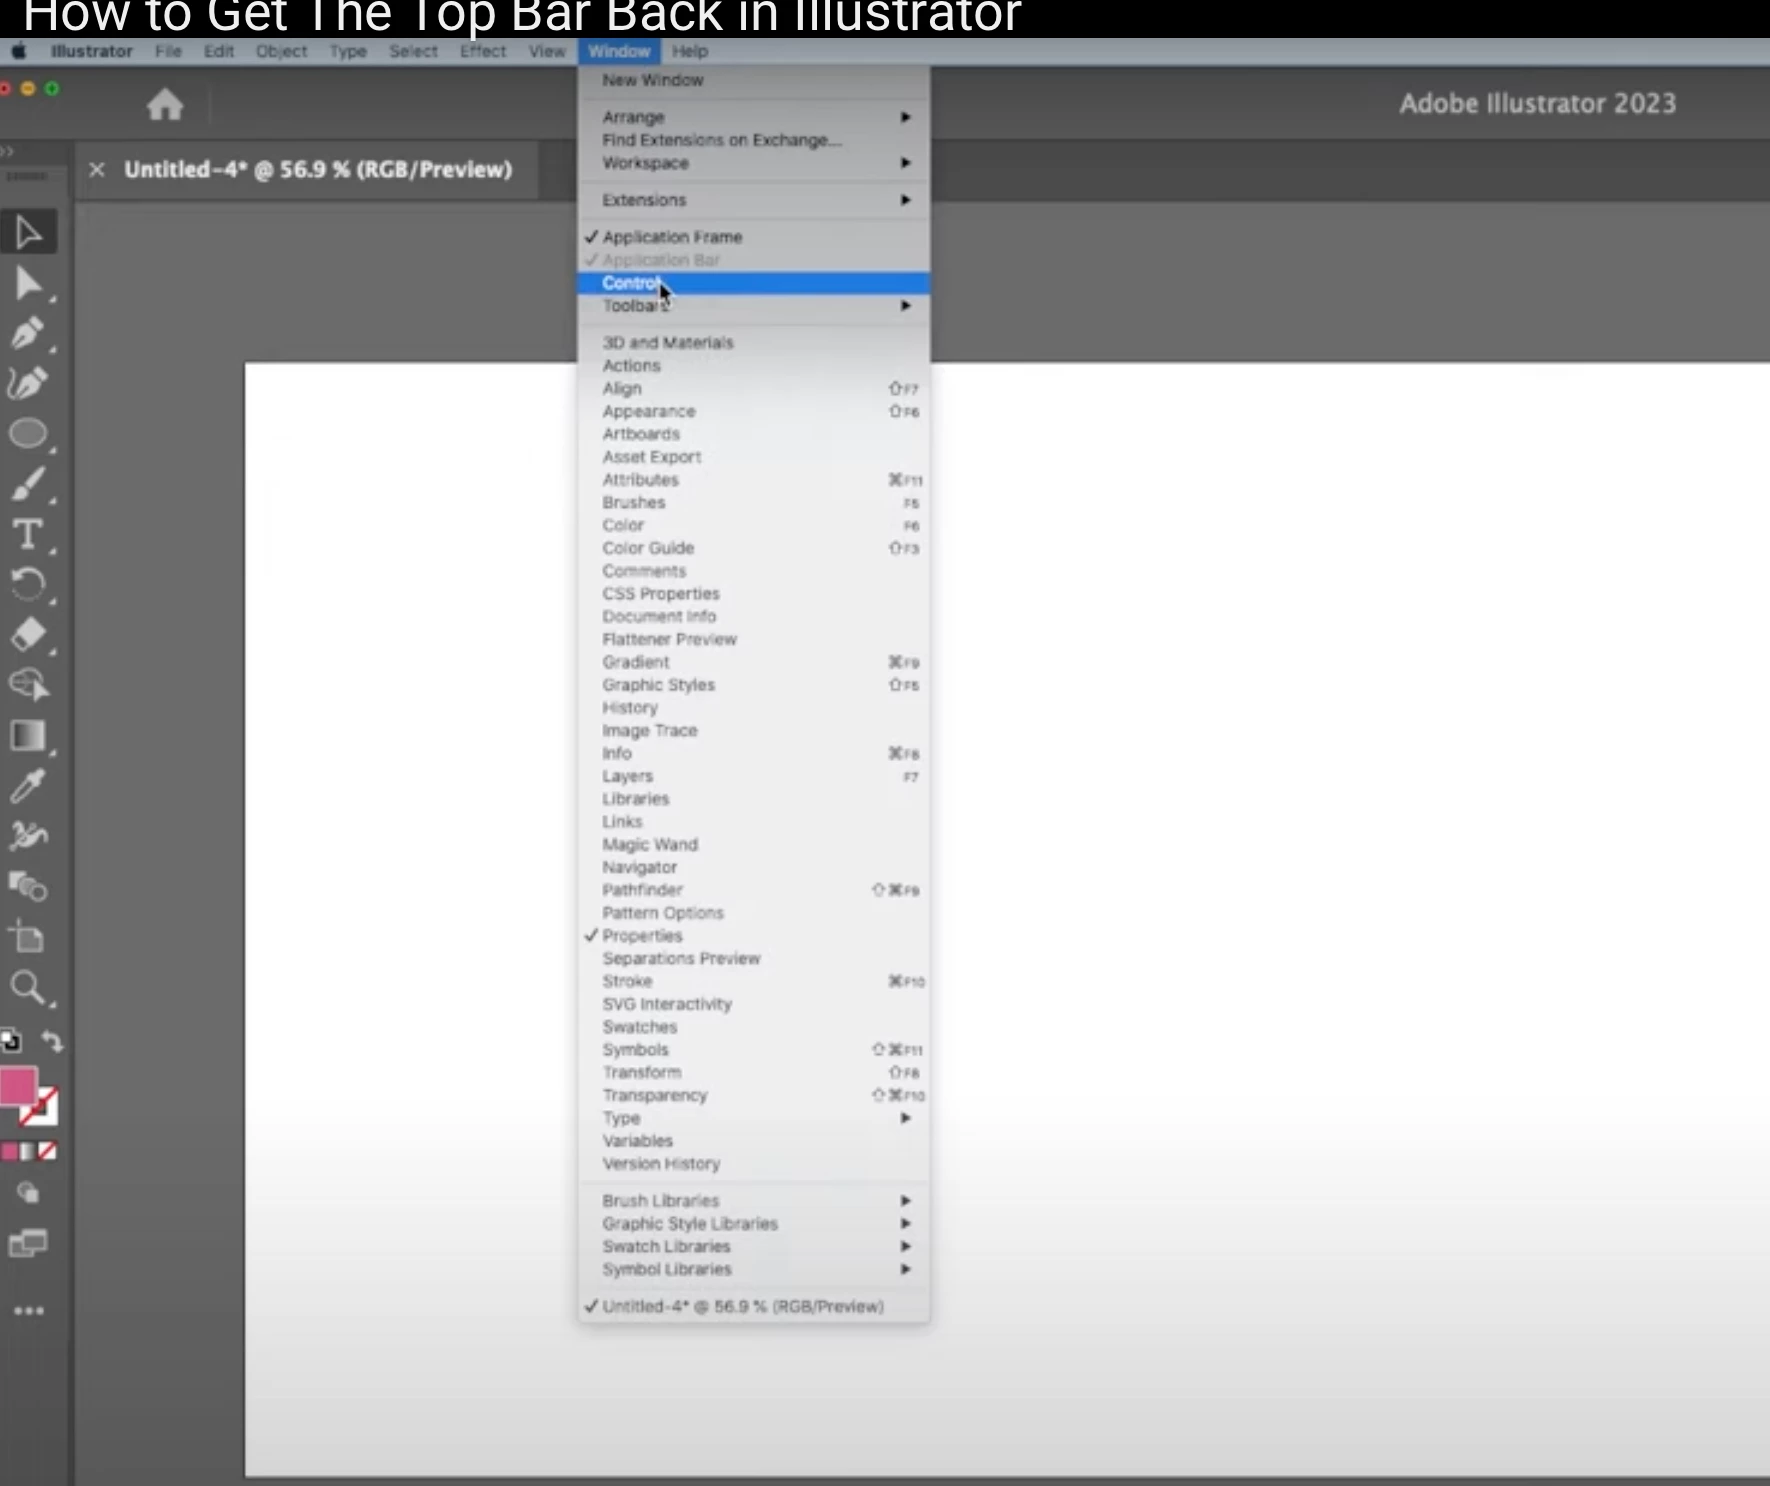The height and width of the screenshot is (1486, 1770).
Task: Open the Edit menu
Action: click(x=218, y=51)
